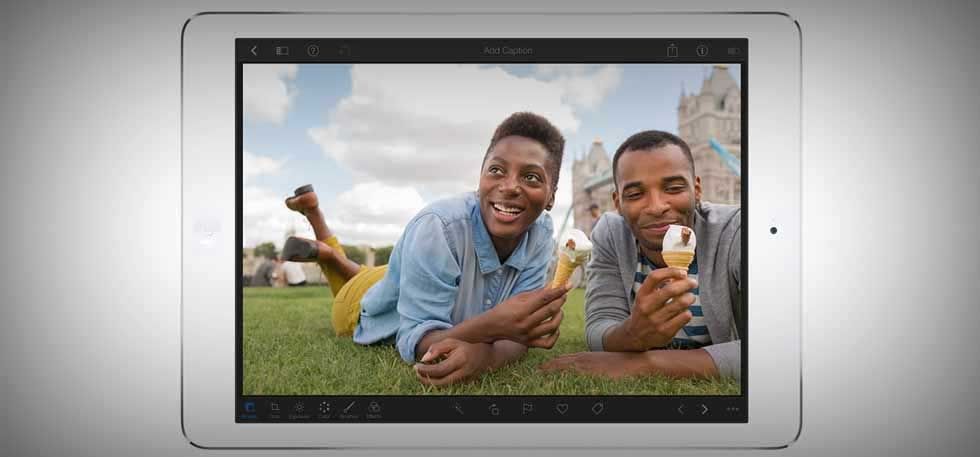
Task: Toggle the thumbnail grid panel
Action: pos(282,50)
